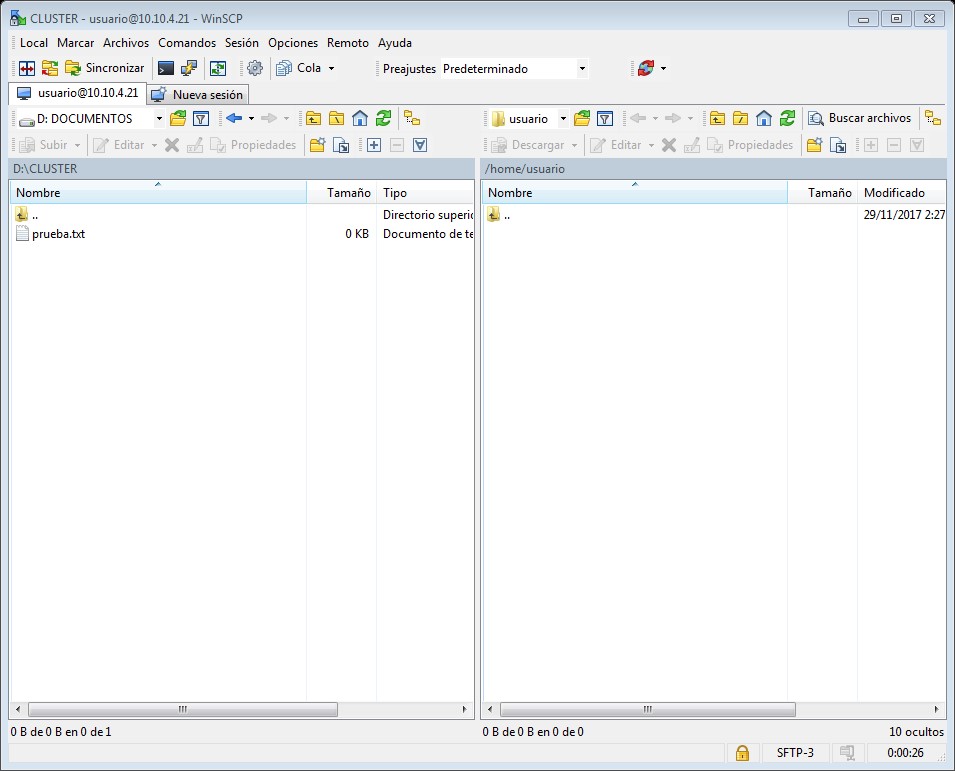Open preferences gear icon
The image size is (955, 771).
pos(255,68)
